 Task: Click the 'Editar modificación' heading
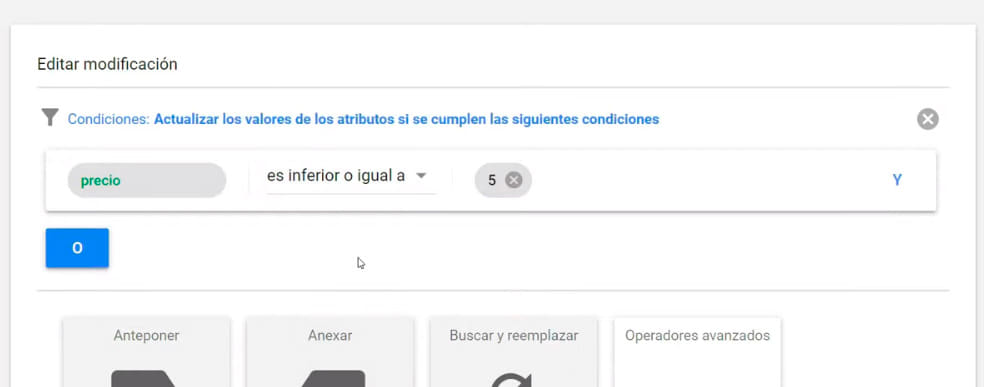[x=107, y=64]
